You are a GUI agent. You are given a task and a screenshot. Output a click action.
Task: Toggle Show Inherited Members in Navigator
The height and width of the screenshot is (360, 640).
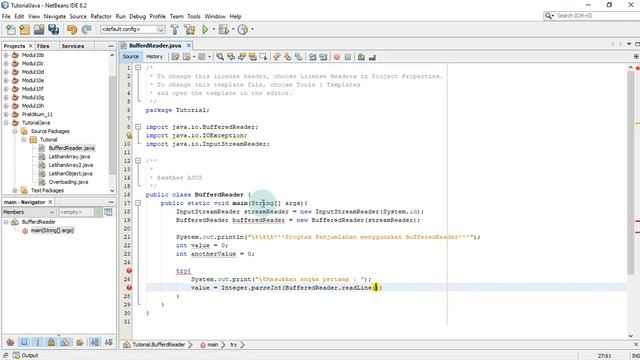10,342
